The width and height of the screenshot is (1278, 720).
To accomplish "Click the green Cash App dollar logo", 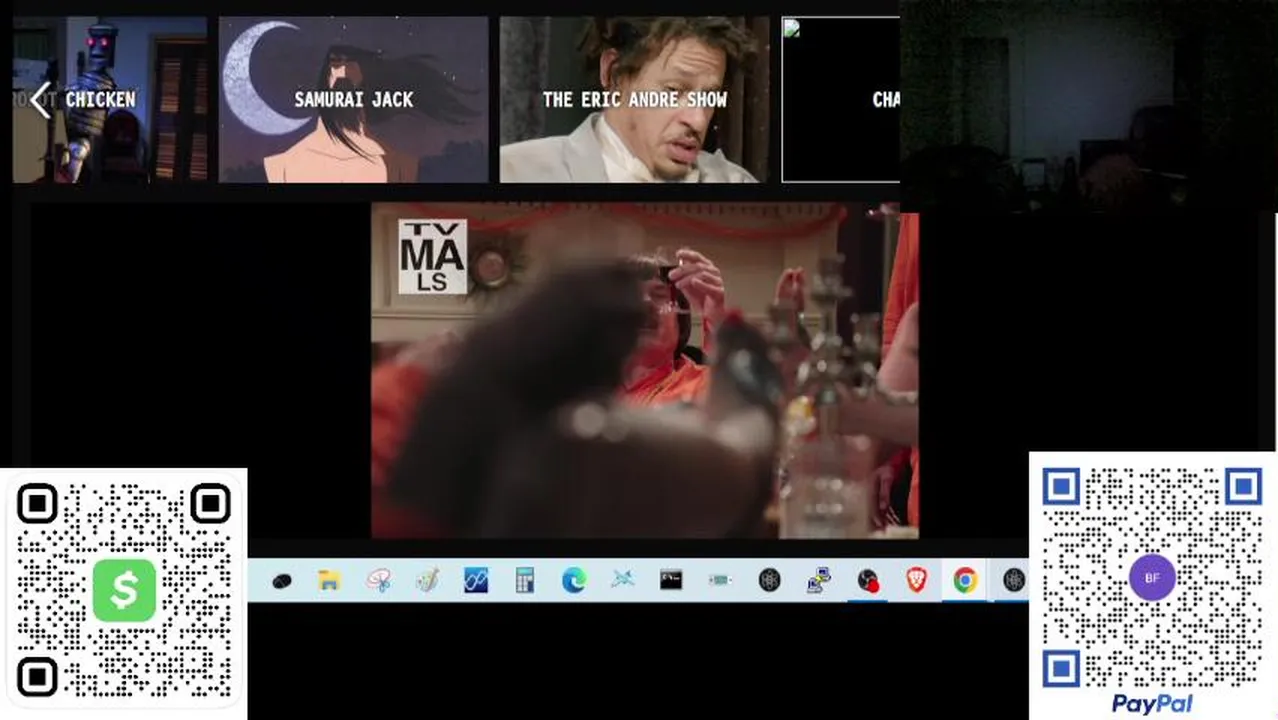I will point(124,590).
